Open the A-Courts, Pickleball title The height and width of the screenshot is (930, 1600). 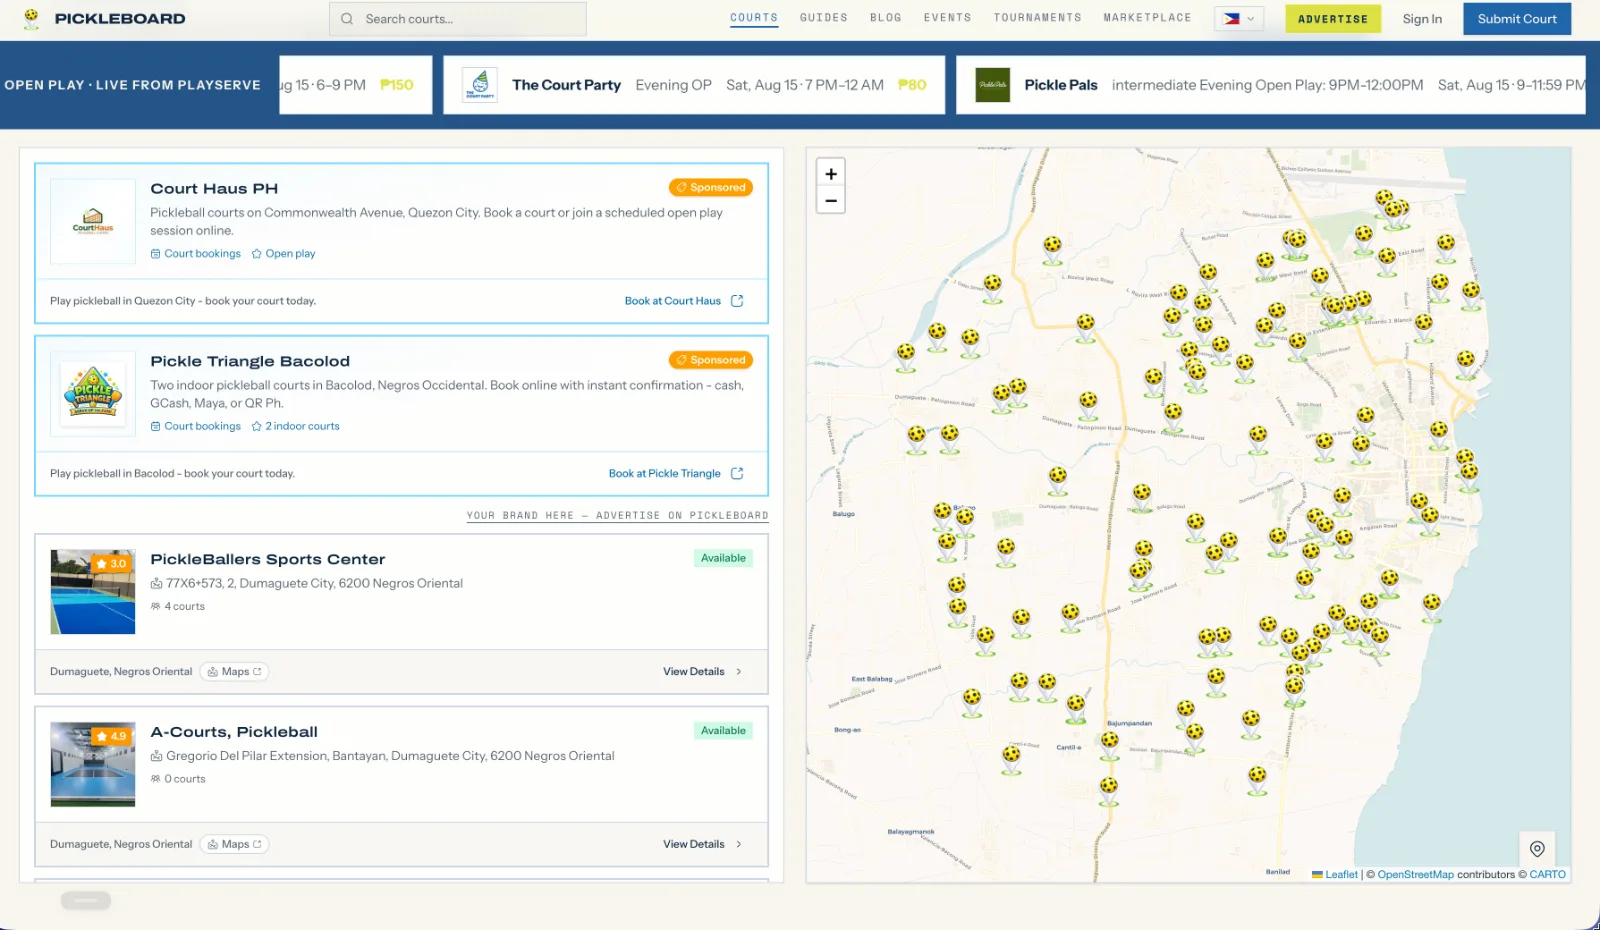coord(234,732)
